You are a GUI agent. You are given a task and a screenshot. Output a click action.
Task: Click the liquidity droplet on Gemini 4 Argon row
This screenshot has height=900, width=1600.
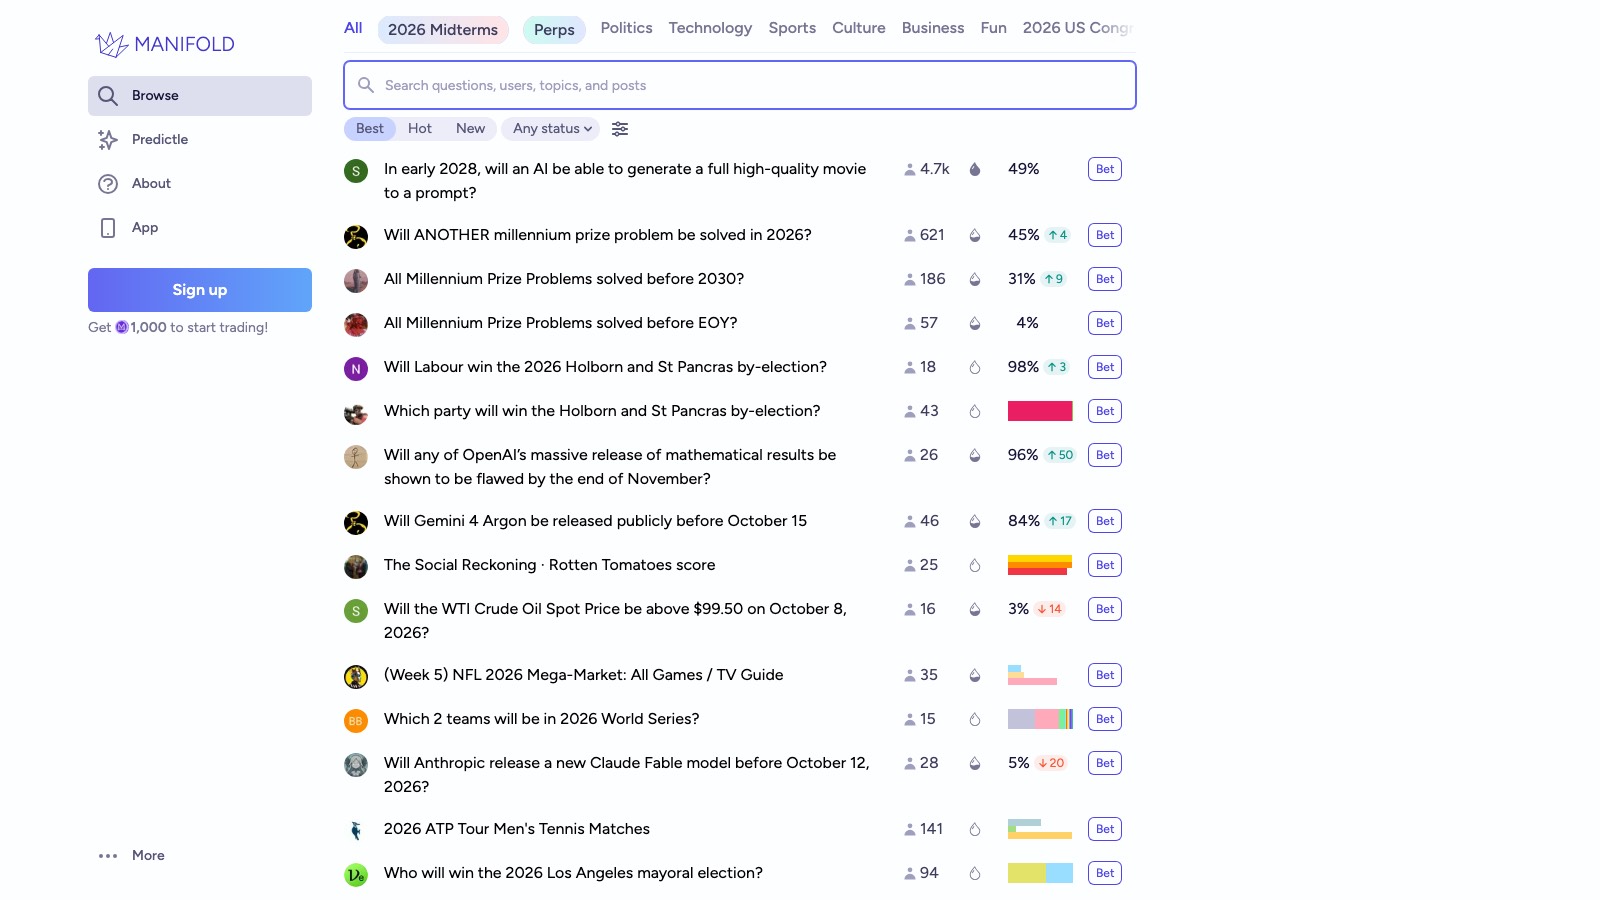coord(975,521)
